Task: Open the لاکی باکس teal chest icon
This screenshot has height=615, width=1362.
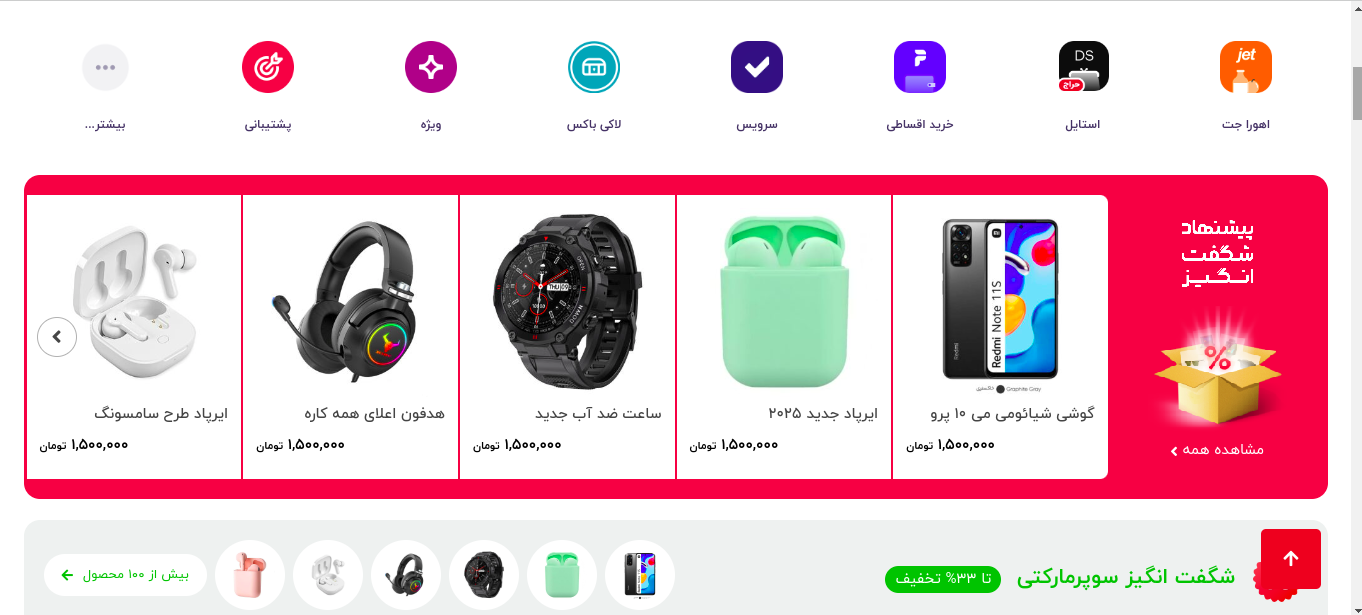Action: pyautogui.click(x=594, y=67)
